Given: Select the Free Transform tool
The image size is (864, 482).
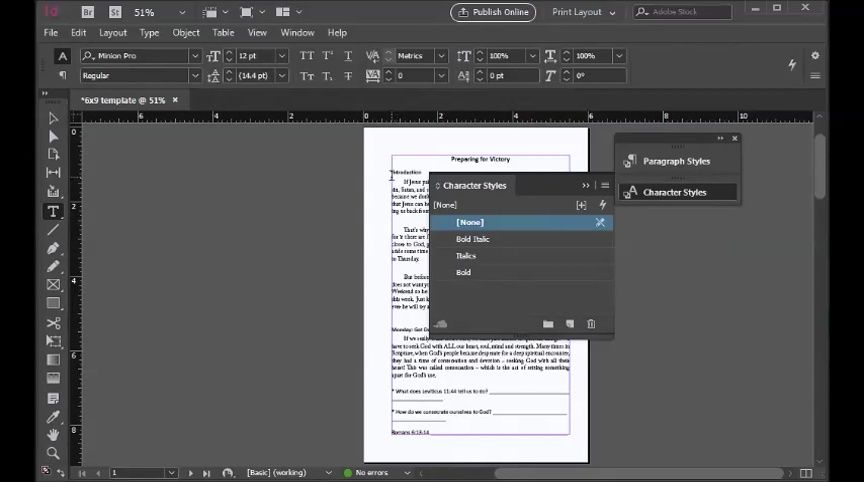Looking at the screenshot, I should pyautogui.click(x=53, y=342).
